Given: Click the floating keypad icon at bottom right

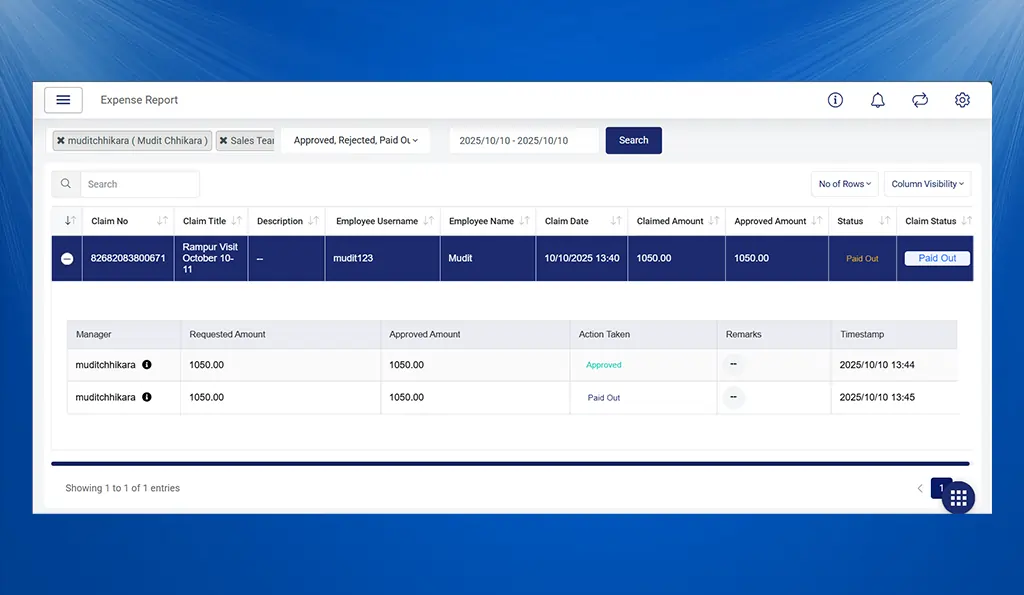Looking at the screenshot, I should pos(957,497).
